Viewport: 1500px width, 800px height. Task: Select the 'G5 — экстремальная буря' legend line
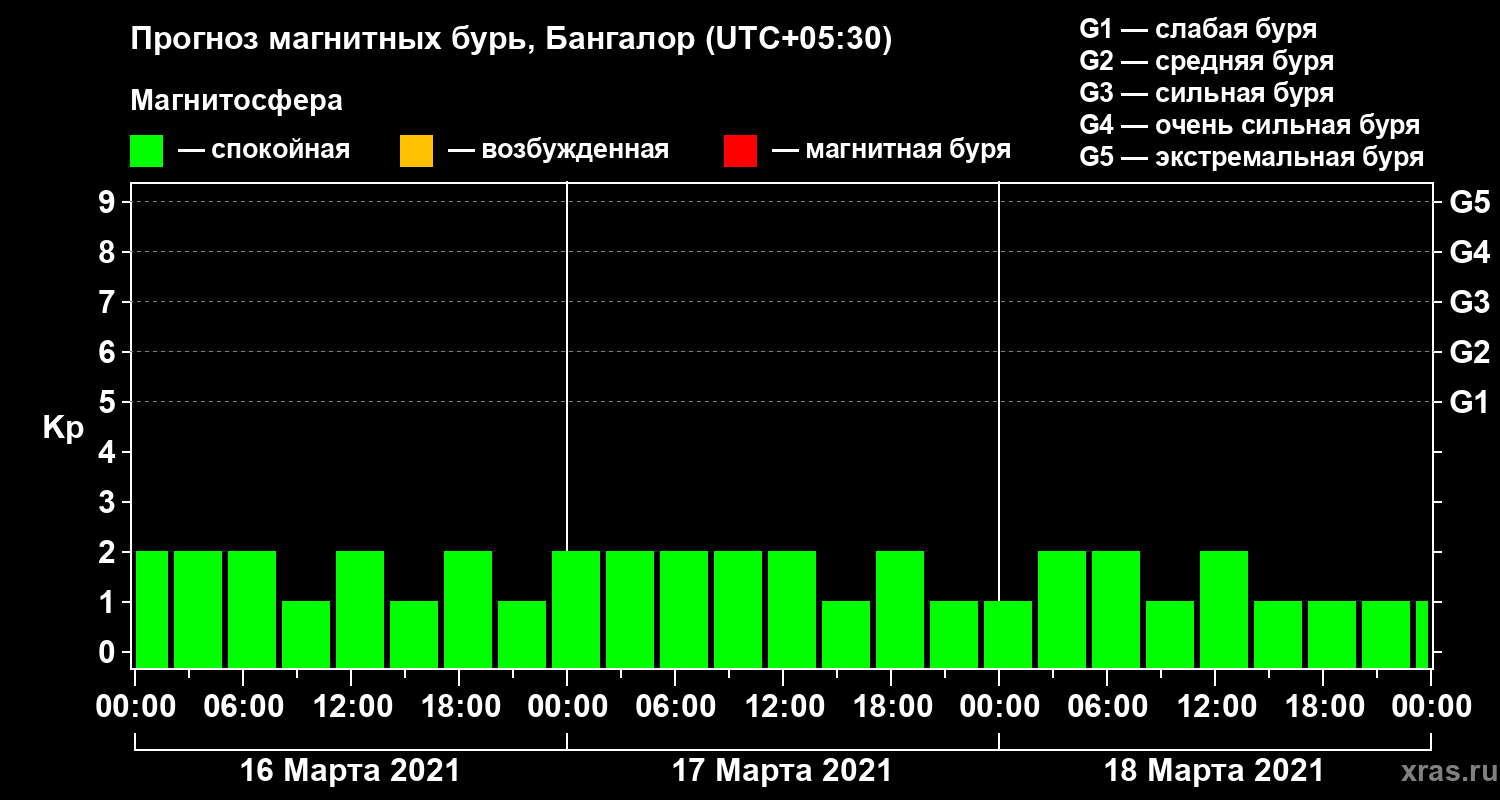click(x=1251, y=158)
